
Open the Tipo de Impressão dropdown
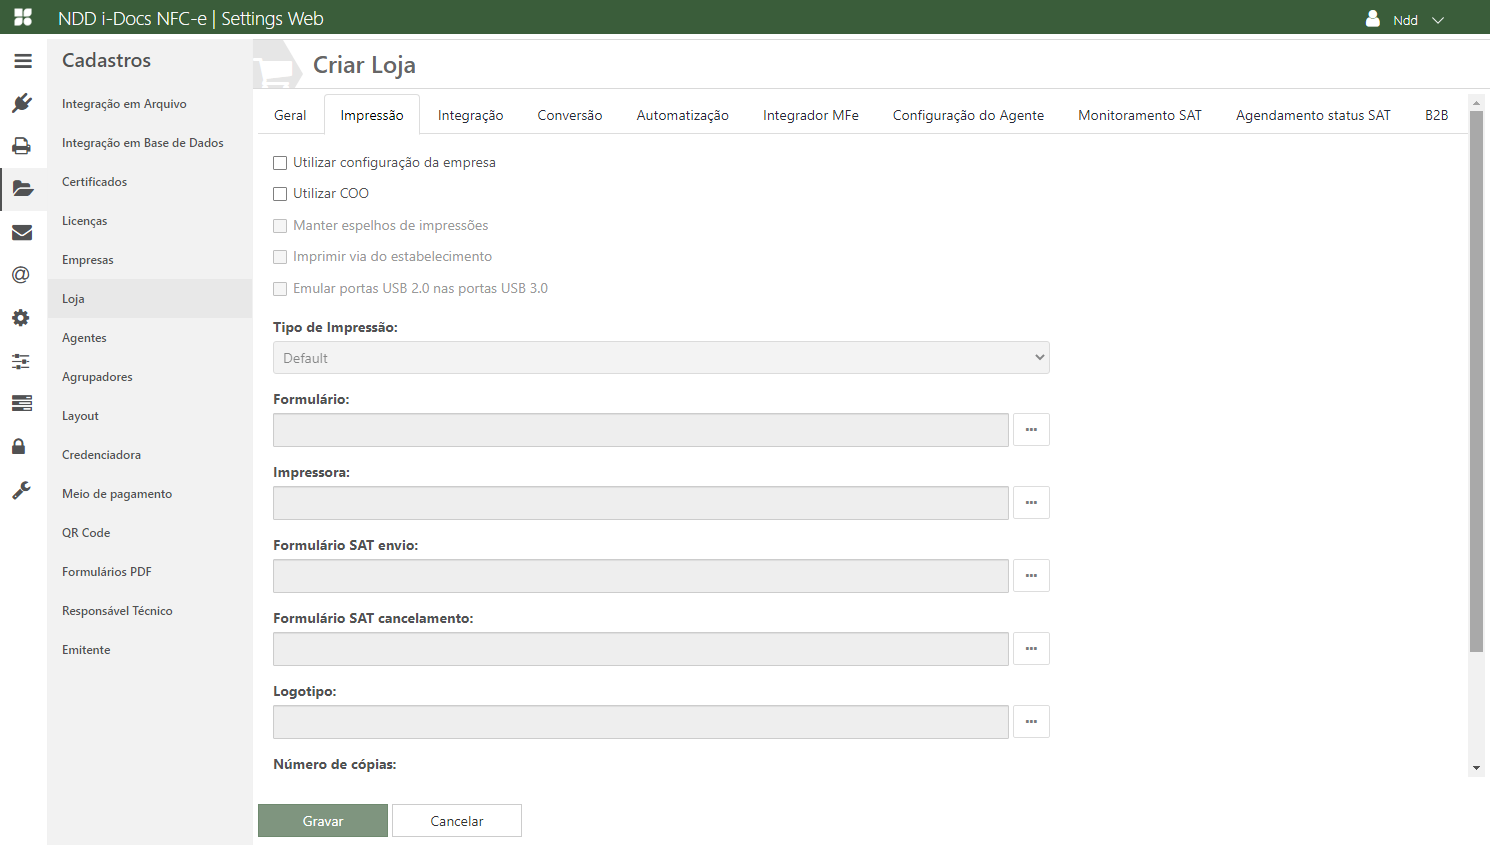660,358
